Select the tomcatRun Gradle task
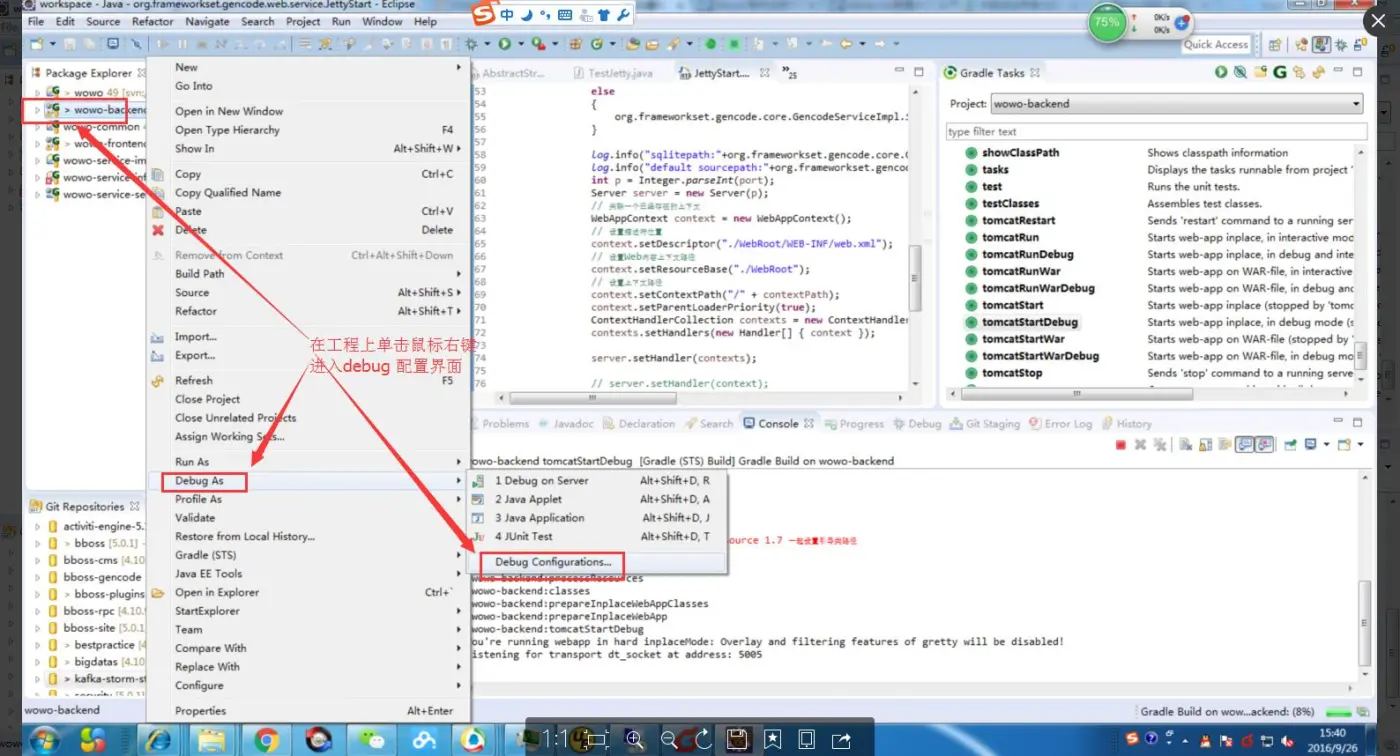Image resolution: width=1400 pixels, height=756 pixels. (1010, 238)
